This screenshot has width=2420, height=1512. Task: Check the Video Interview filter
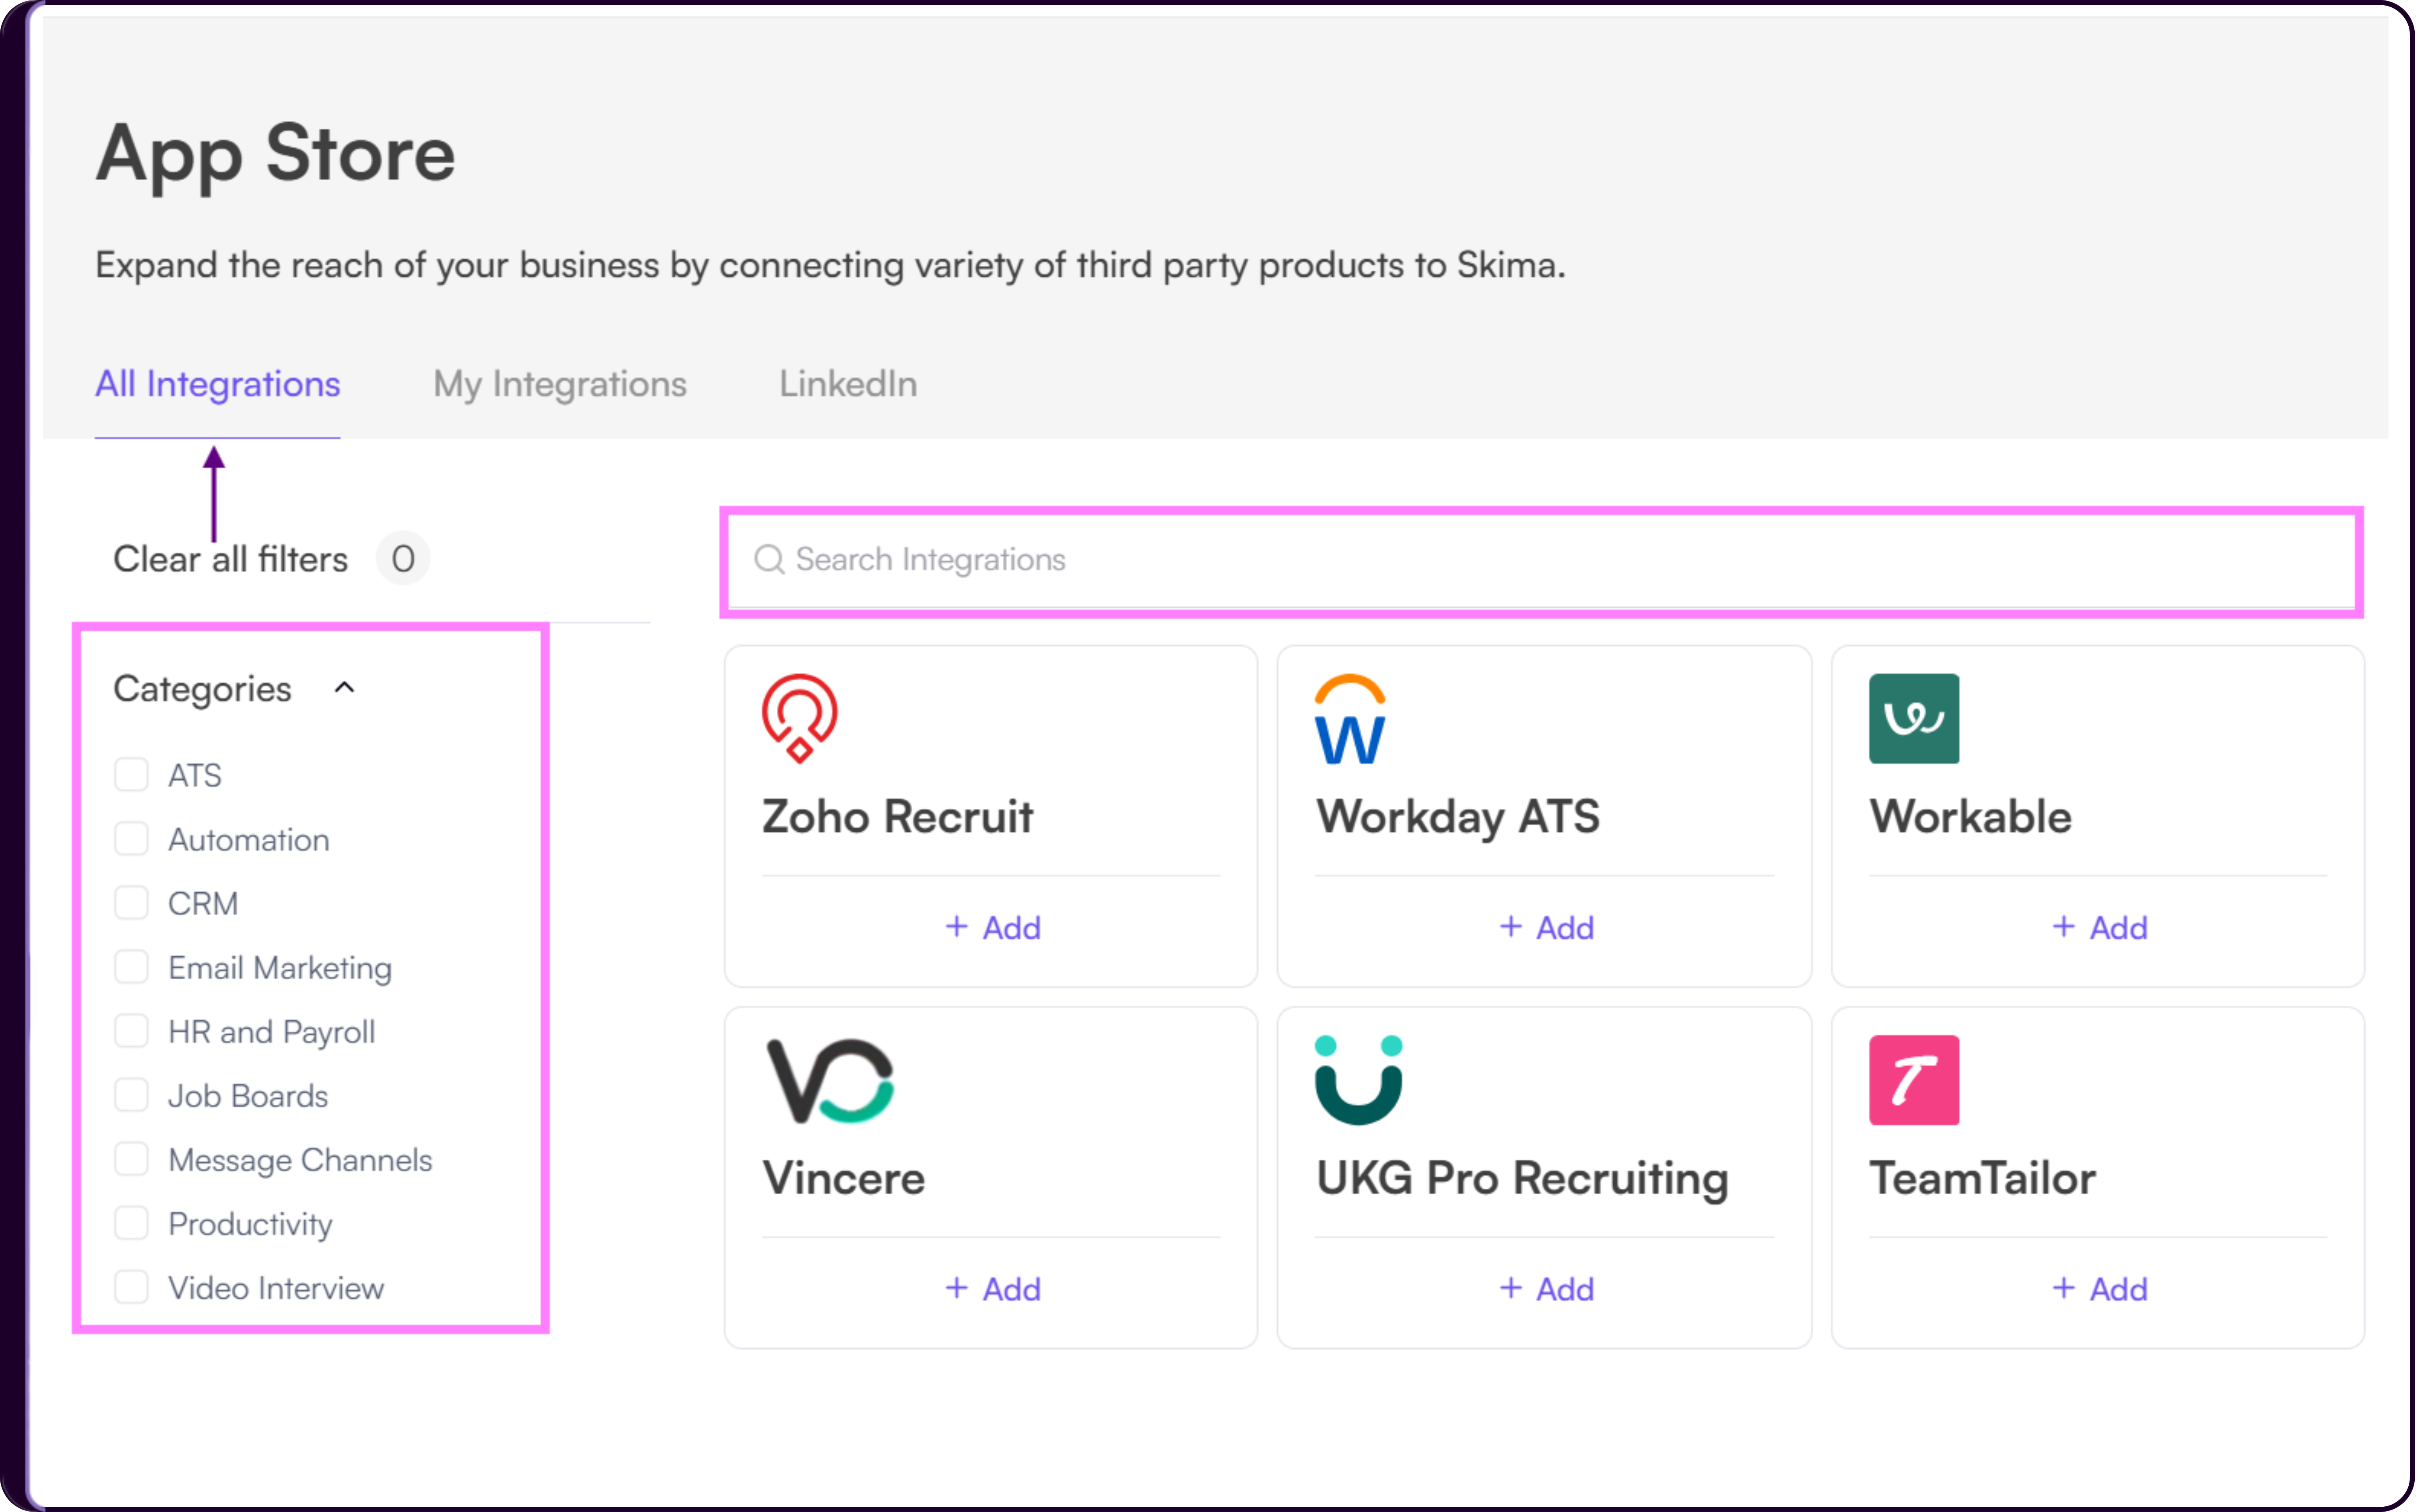coord(131,1287)
